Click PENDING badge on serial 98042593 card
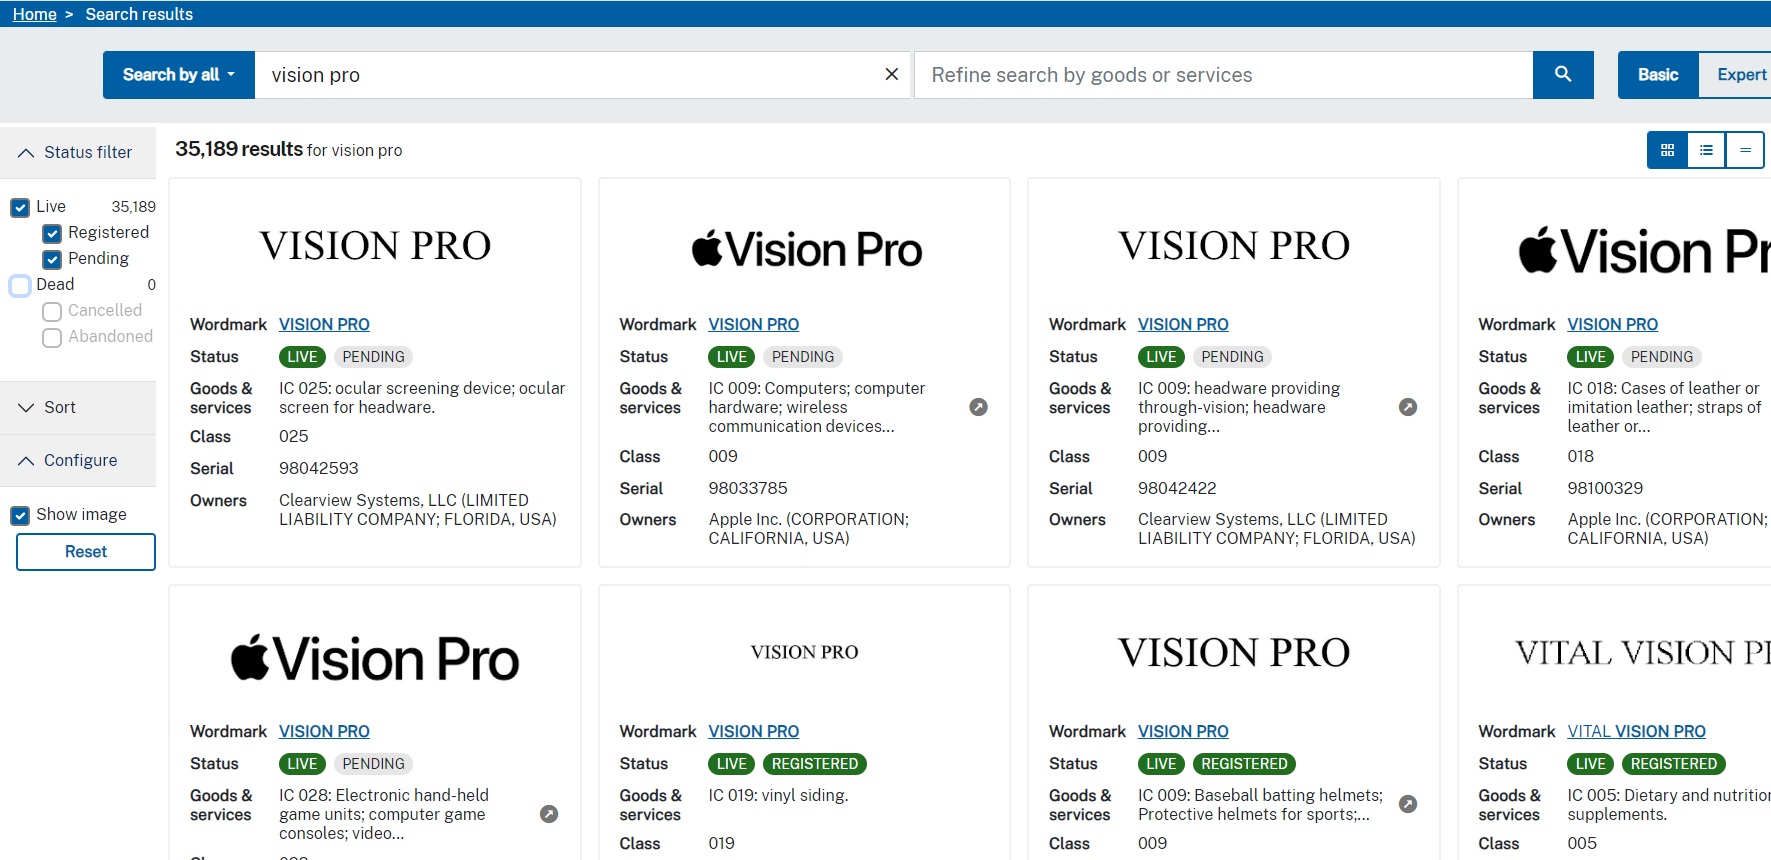The width and height of the screenshot is (1771, 860). (x=373, y=357)
